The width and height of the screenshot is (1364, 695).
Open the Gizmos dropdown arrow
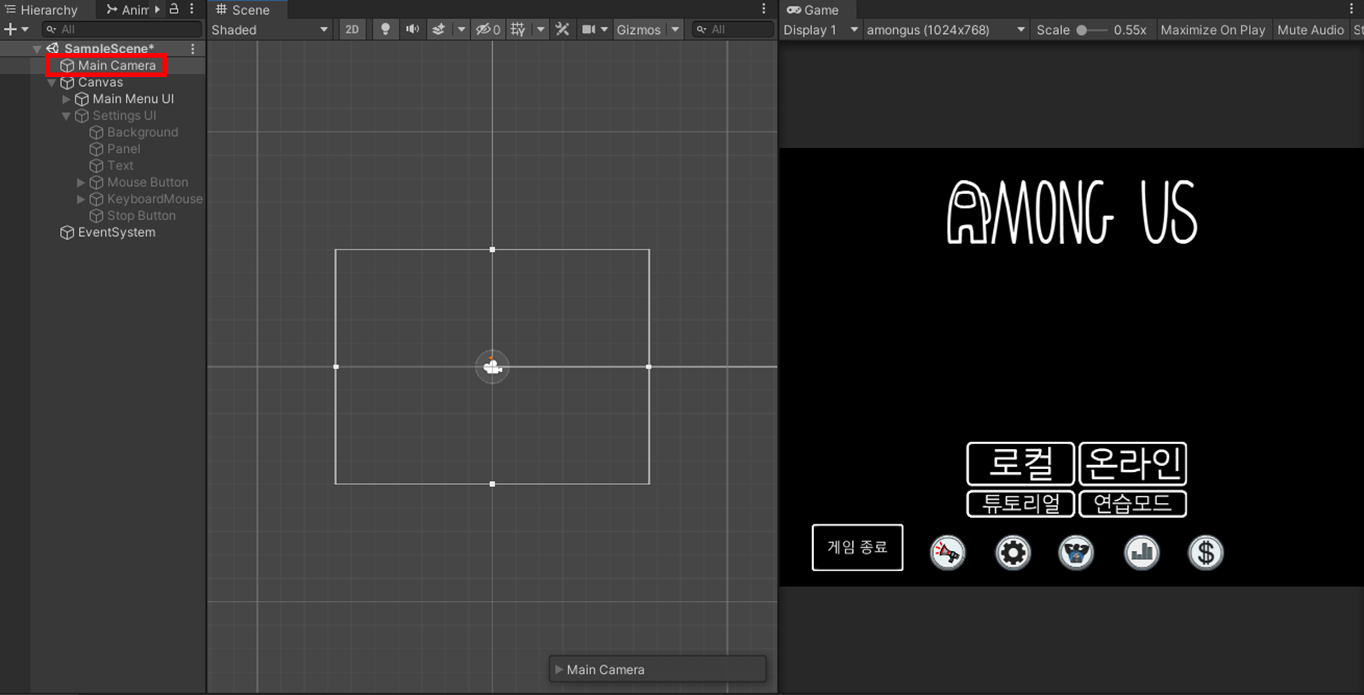pyautogui.click(x=675, y=30)
